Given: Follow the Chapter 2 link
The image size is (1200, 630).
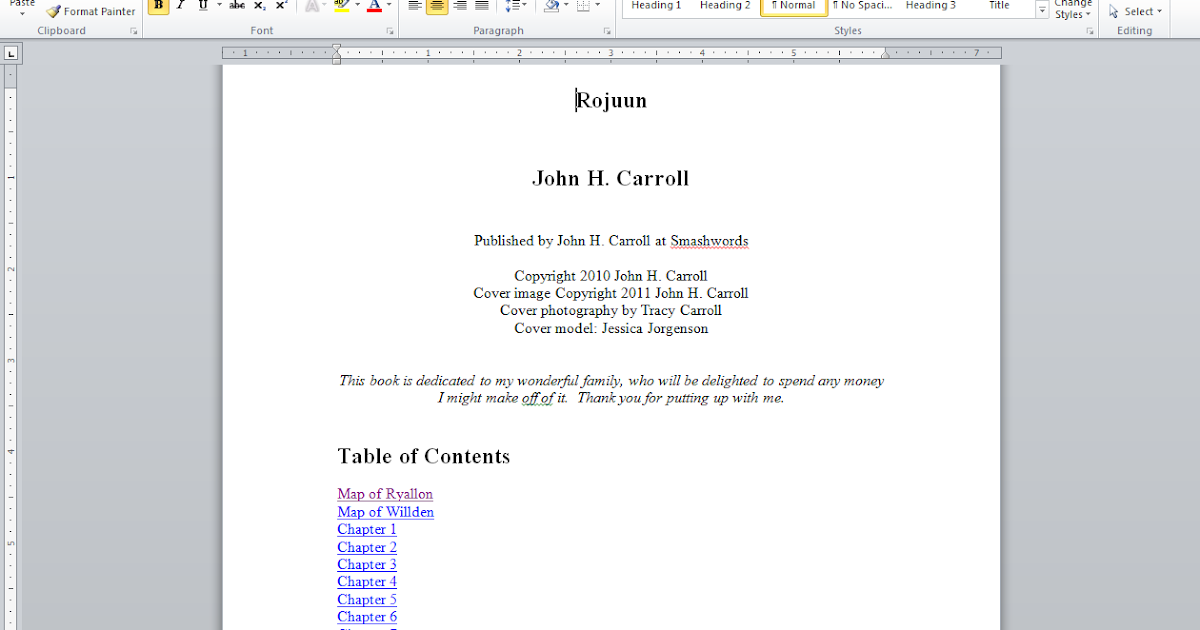Looking at the screenshot, I should pos(367,547).
